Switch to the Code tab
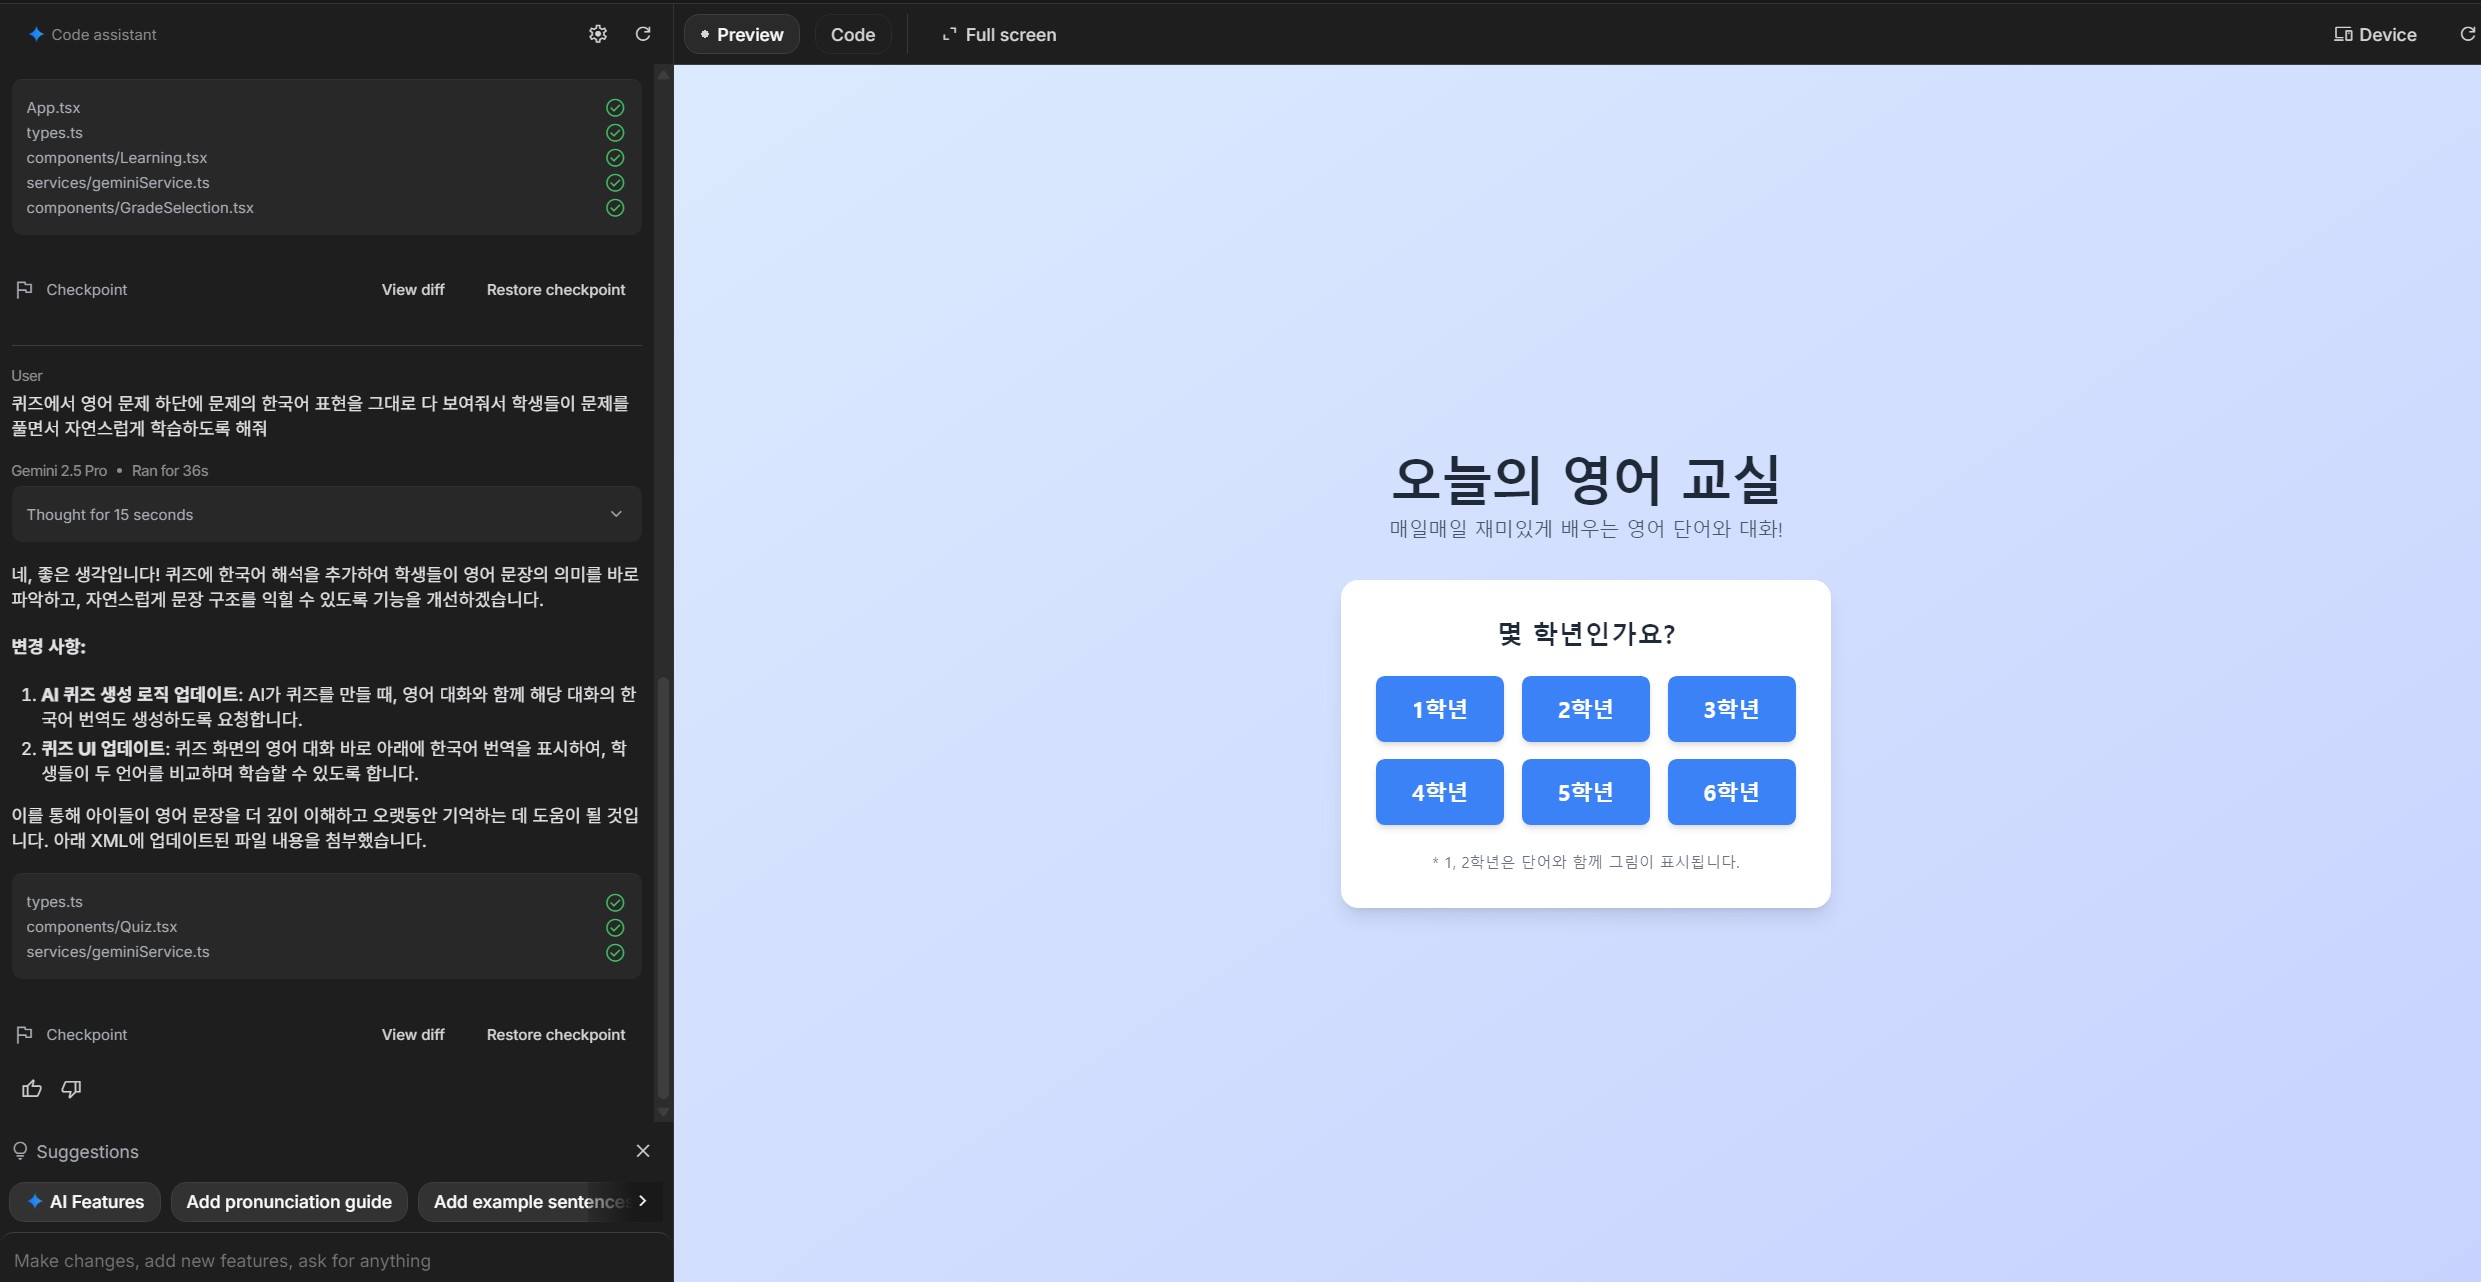The height and width of the screenshot is (1282, 2481). coord(852,33)
